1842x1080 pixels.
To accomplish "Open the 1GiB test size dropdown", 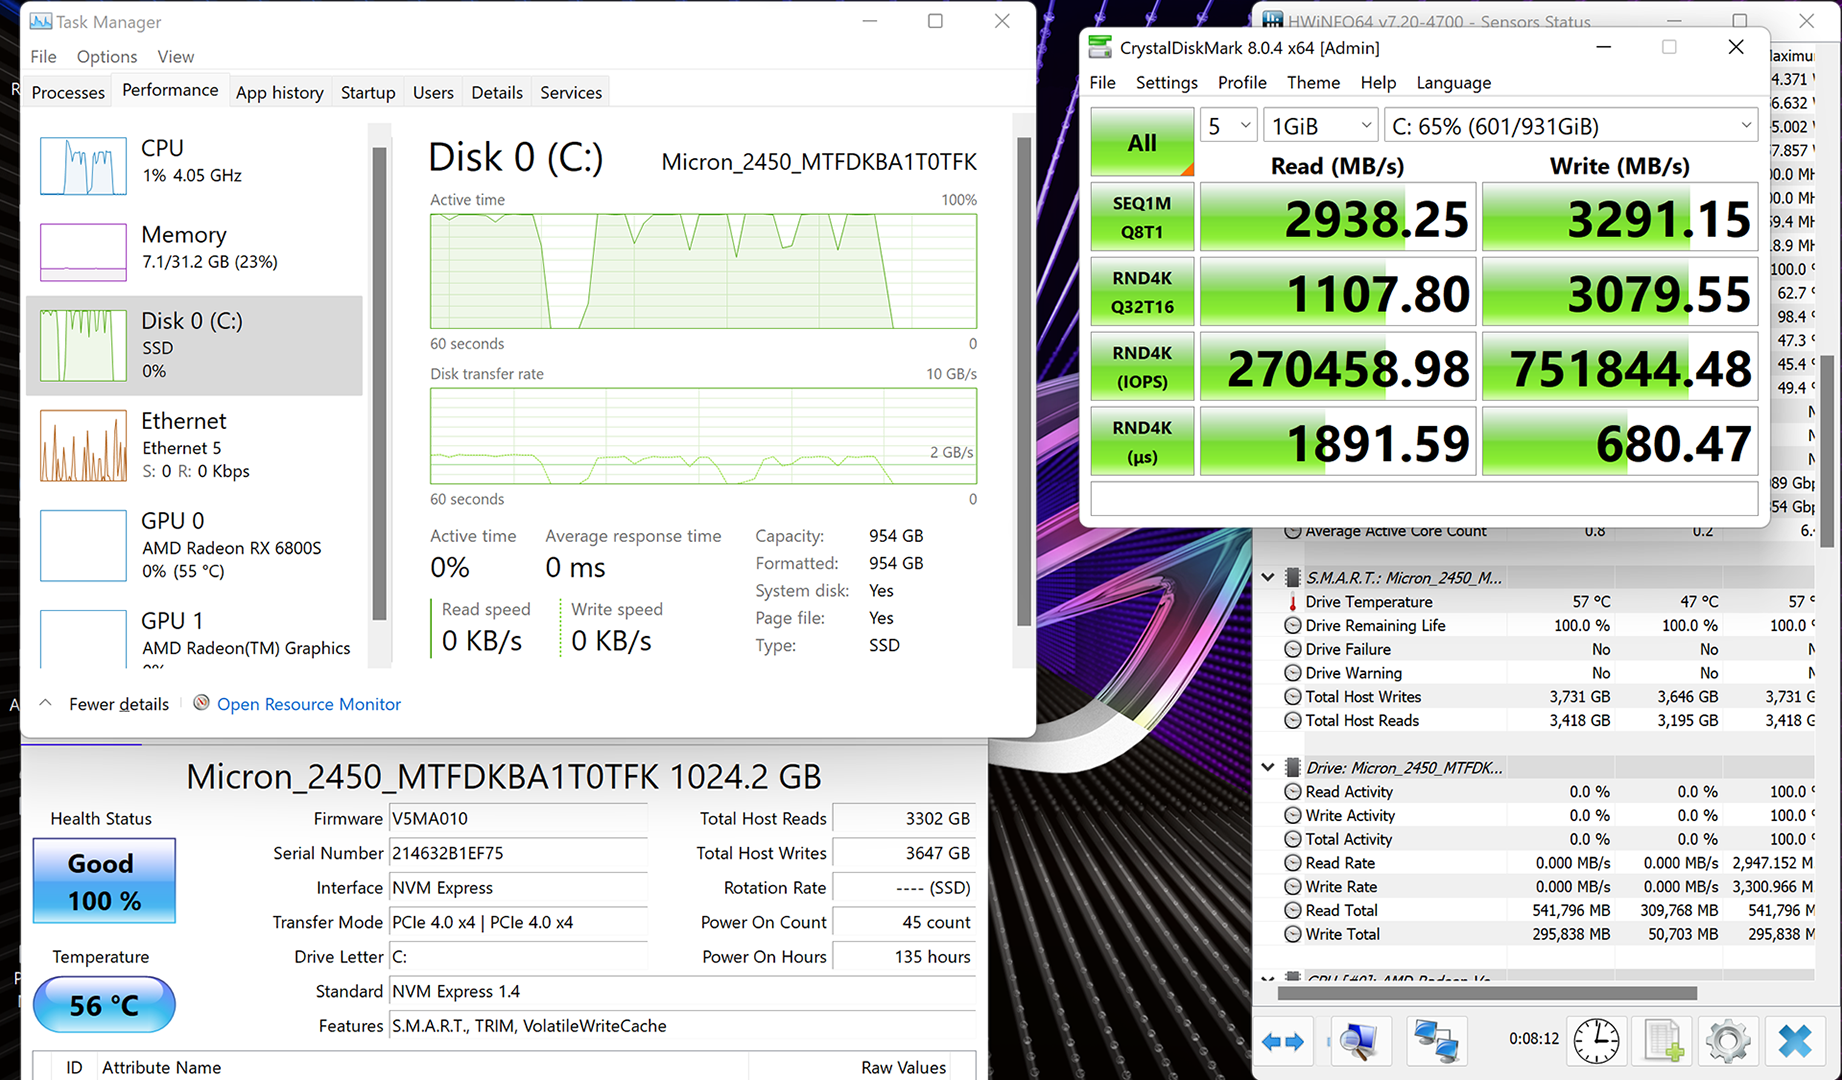I will tap(1320, 126).
